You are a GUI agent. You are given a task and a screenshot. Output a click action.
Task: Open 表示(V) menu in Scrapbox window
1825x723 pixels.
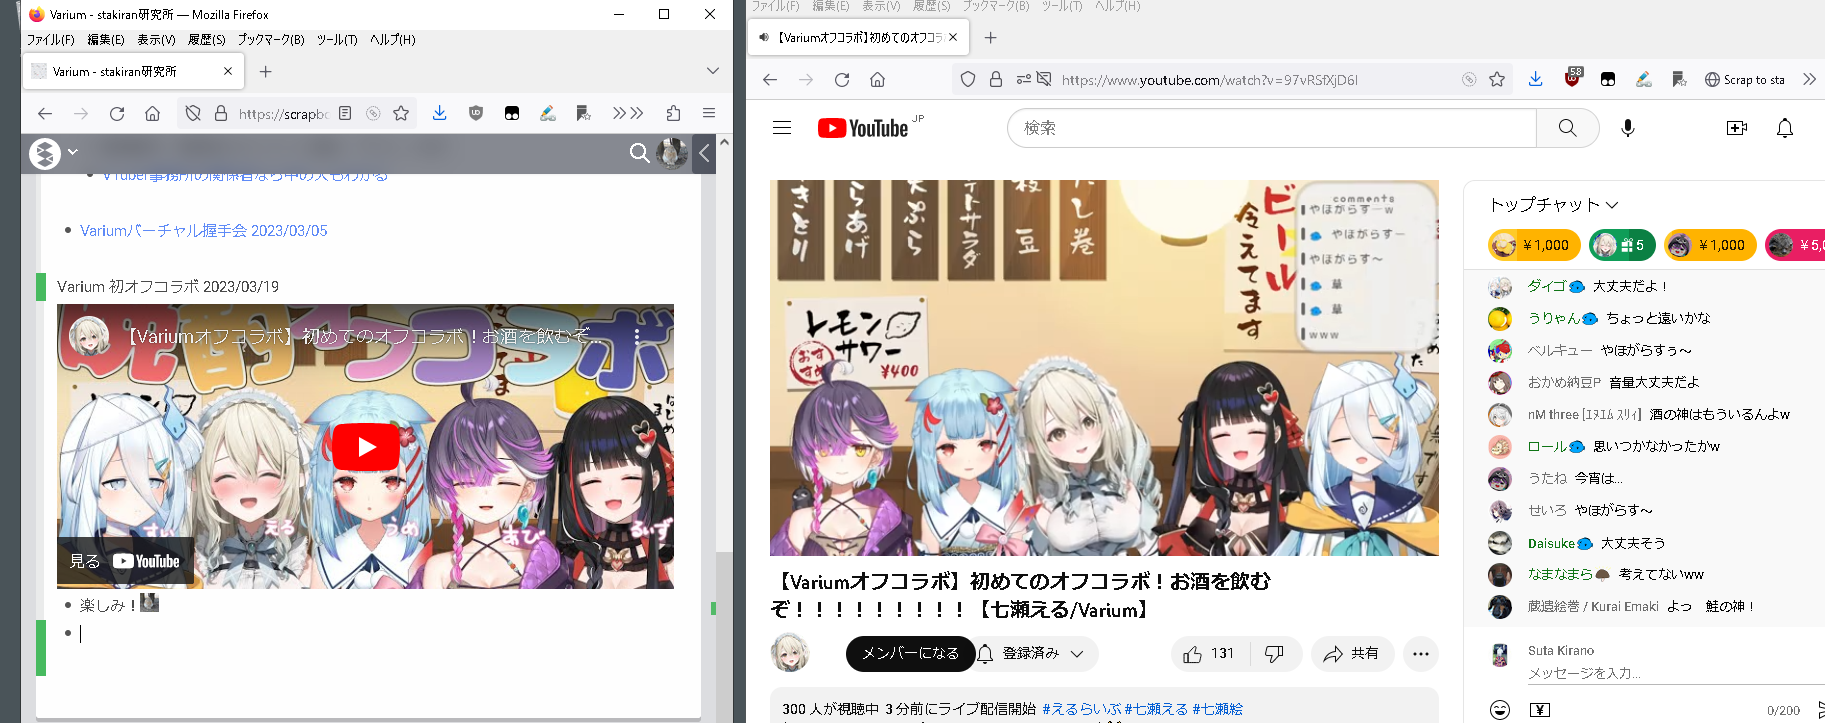156,40
